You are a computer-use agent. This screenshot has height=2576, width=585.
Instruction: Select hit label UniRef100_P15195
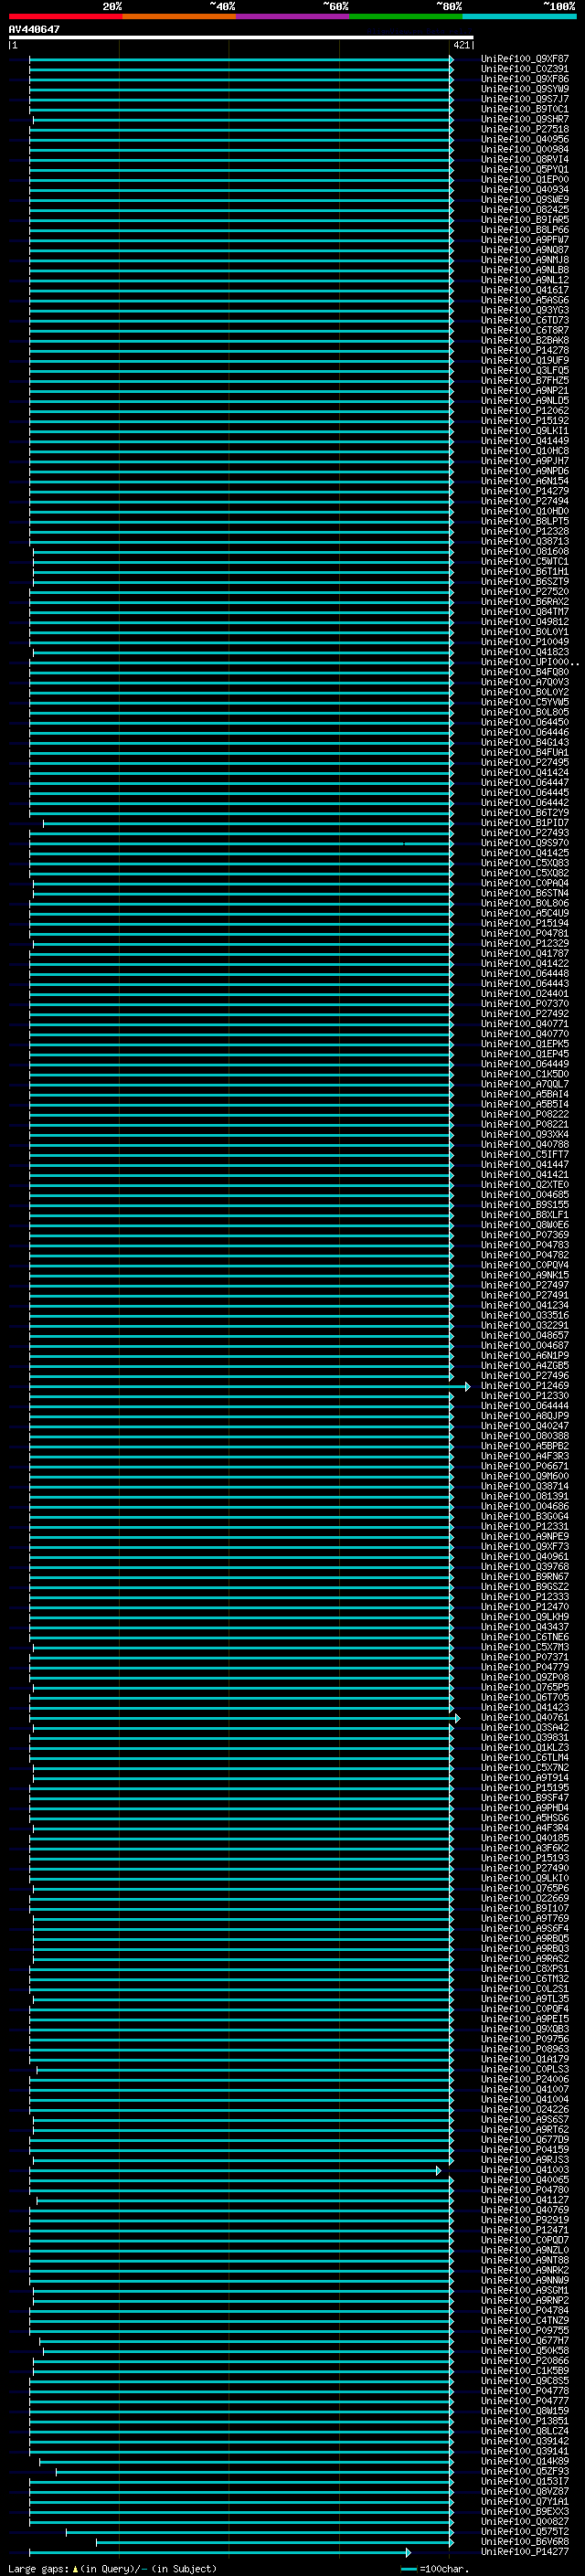(524, 1788)
